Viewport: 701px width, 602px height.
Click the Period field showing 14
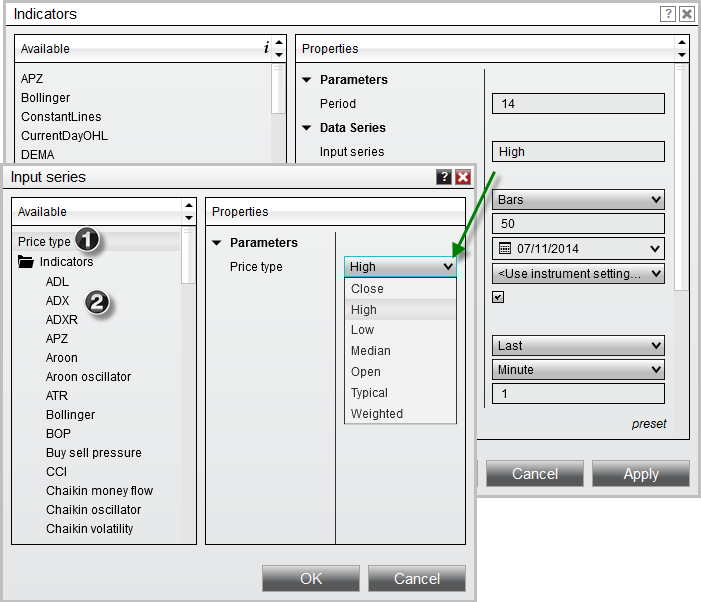click(x=578, y=104)
